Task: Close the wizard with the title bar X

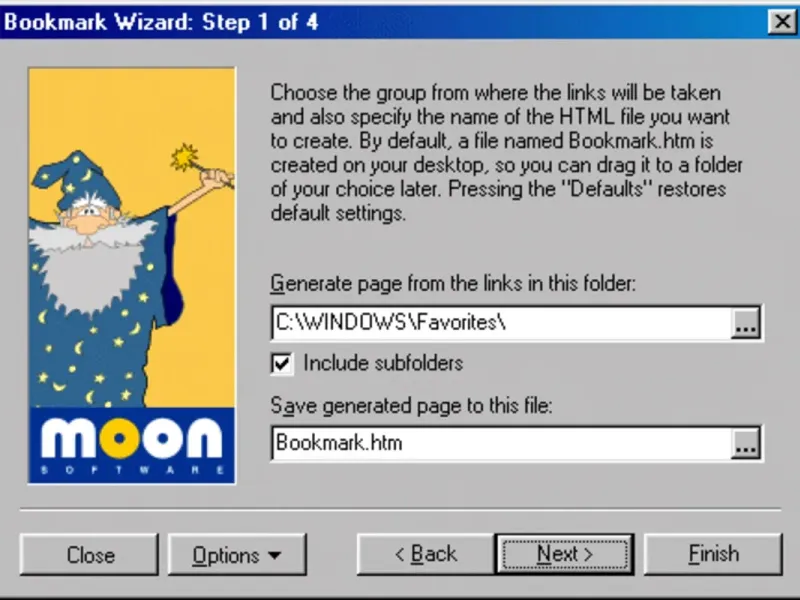Action: [x=782, y=22]
